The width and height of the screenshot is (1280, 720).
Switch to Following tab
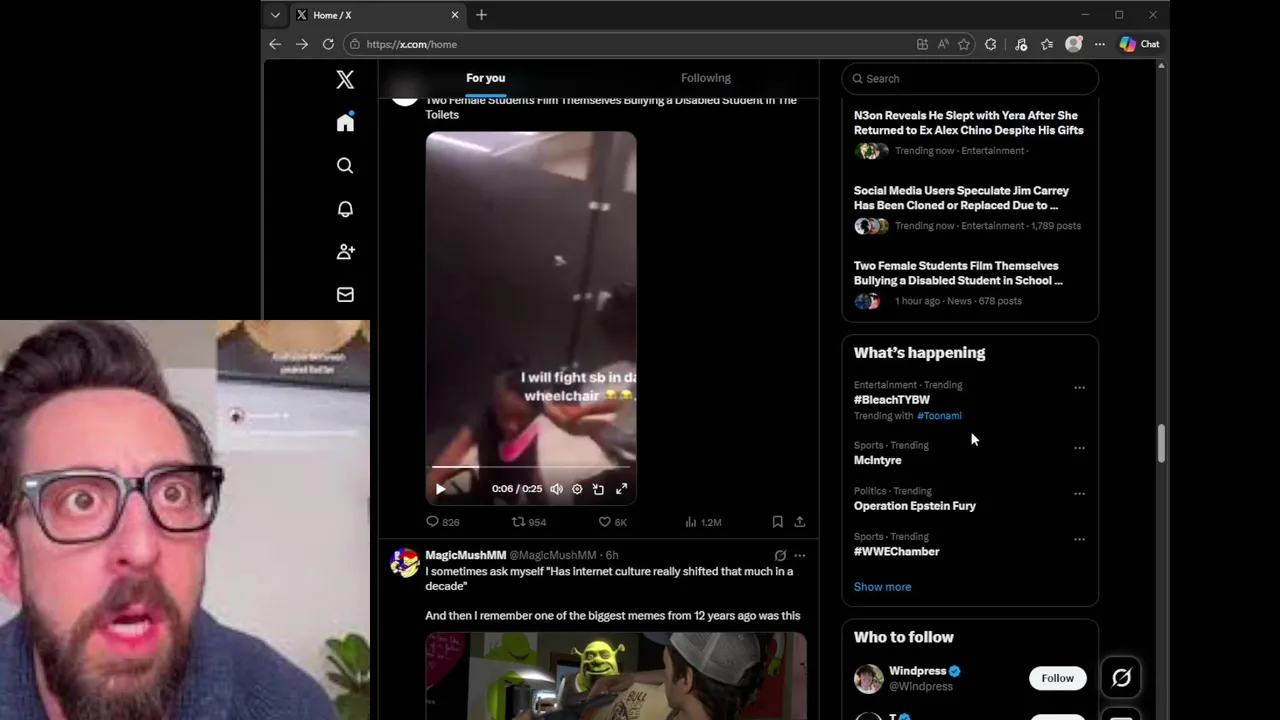click(x=706, y=78)
